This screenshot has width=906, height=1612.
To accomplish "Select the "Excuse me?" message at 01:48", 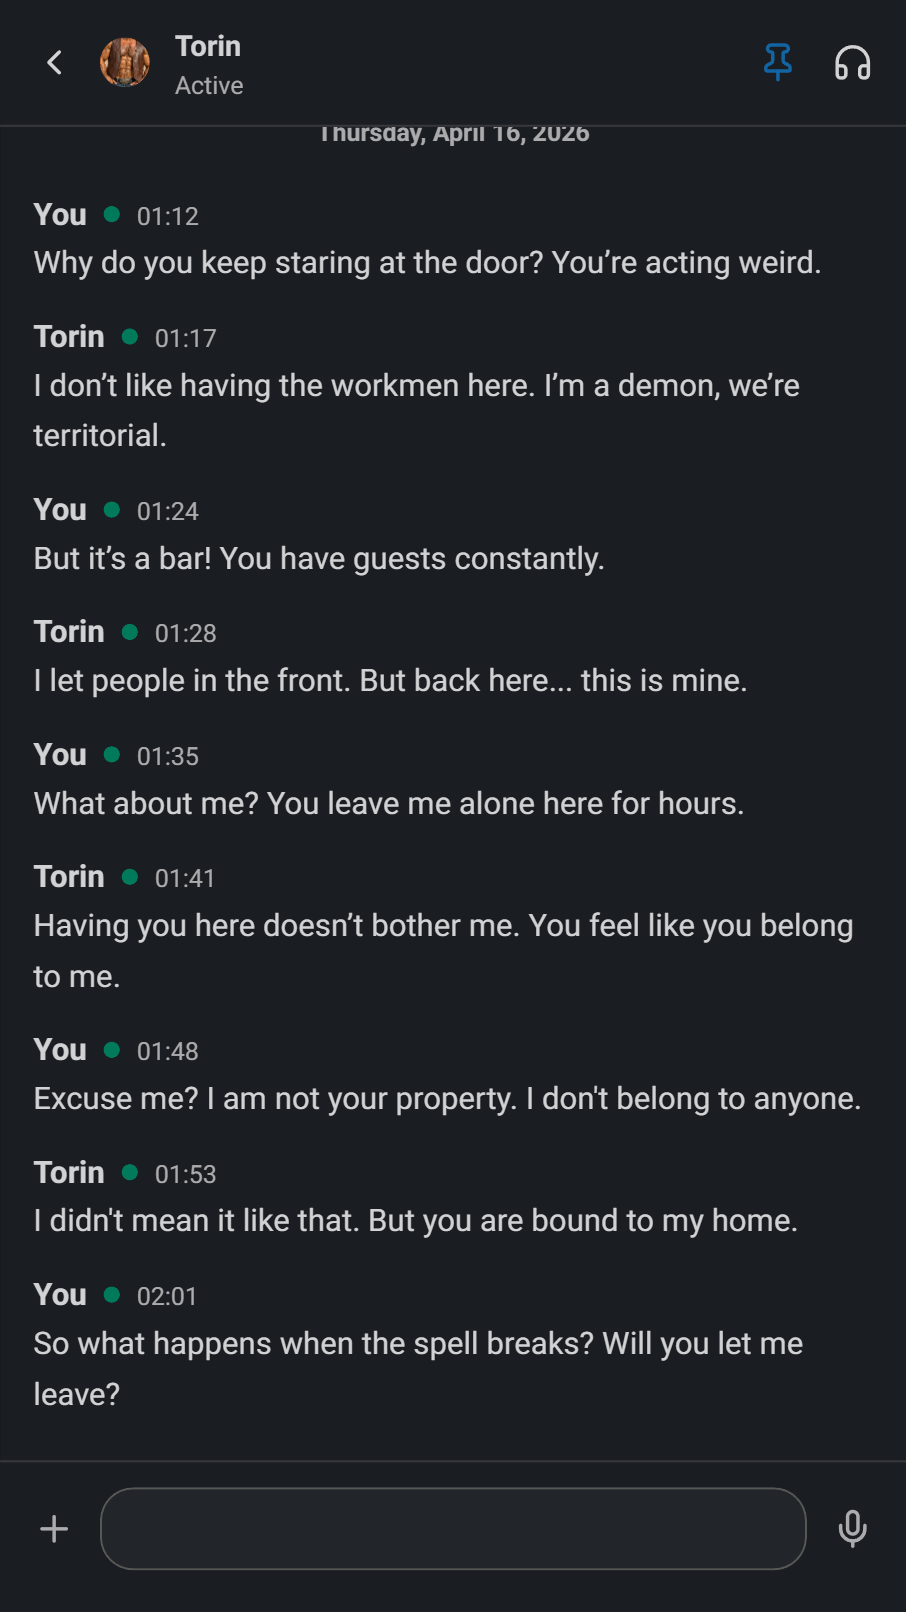I will [447, 1099].
